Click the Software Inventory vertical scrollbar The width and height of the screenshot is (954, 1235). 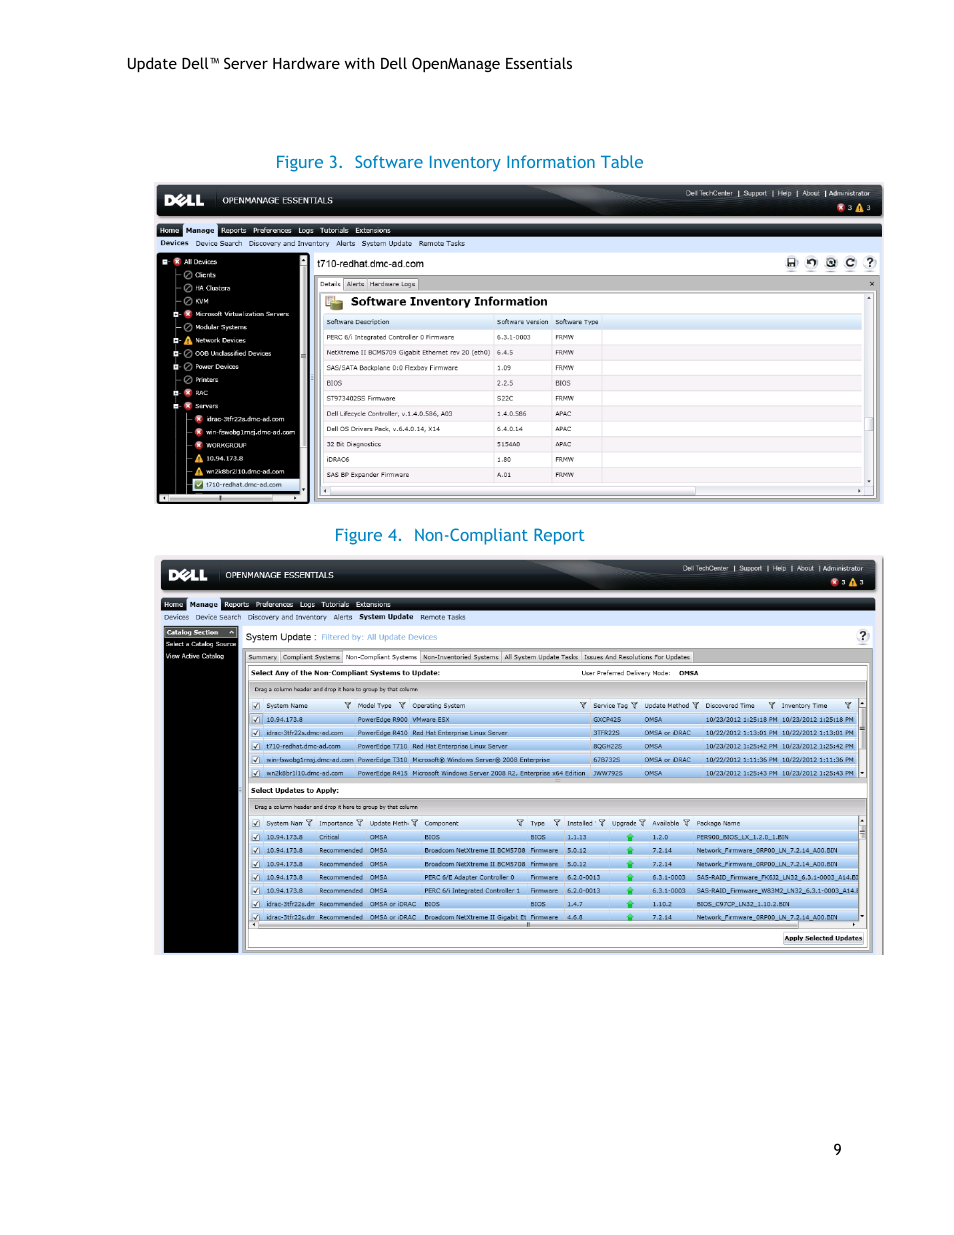click(x=869, y=388)
